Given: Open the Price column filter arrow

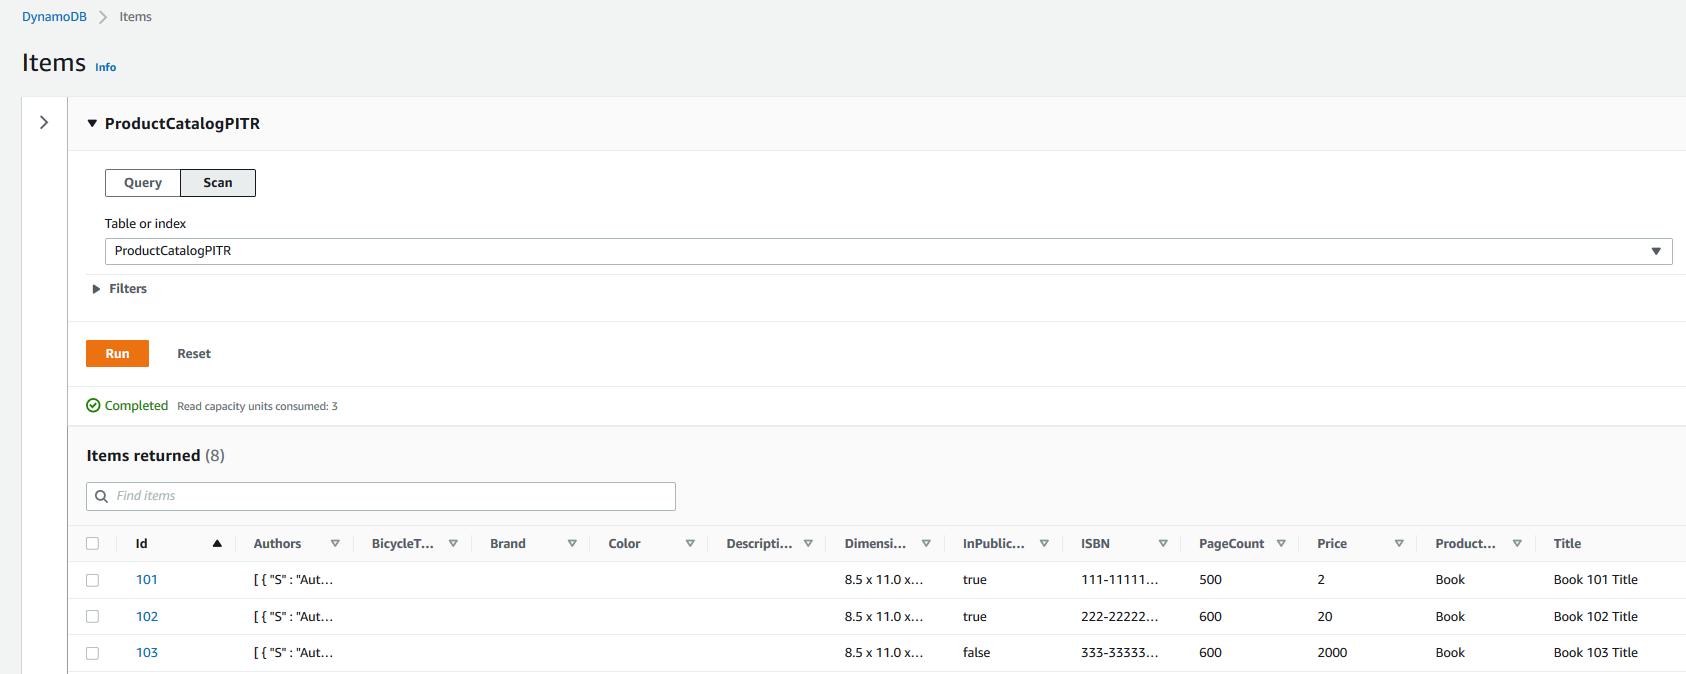Looking at the screenshot, I should (1399, 544).
